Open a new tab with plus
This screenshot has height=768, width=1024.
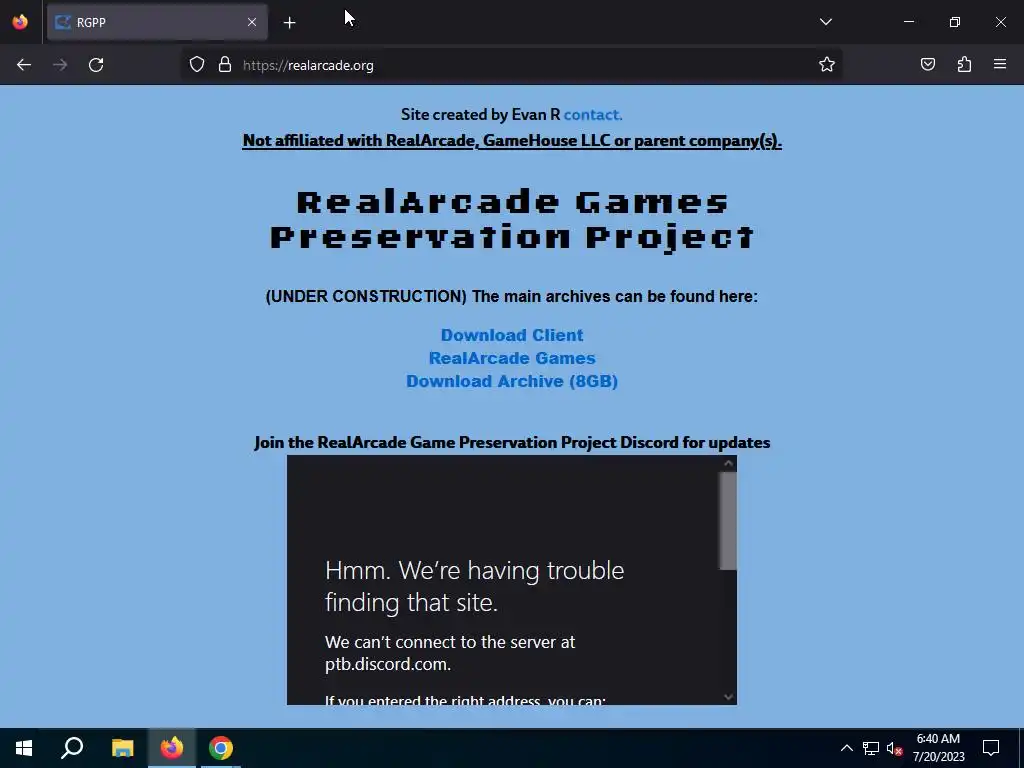pyautogui.click(x=289, y=23)
